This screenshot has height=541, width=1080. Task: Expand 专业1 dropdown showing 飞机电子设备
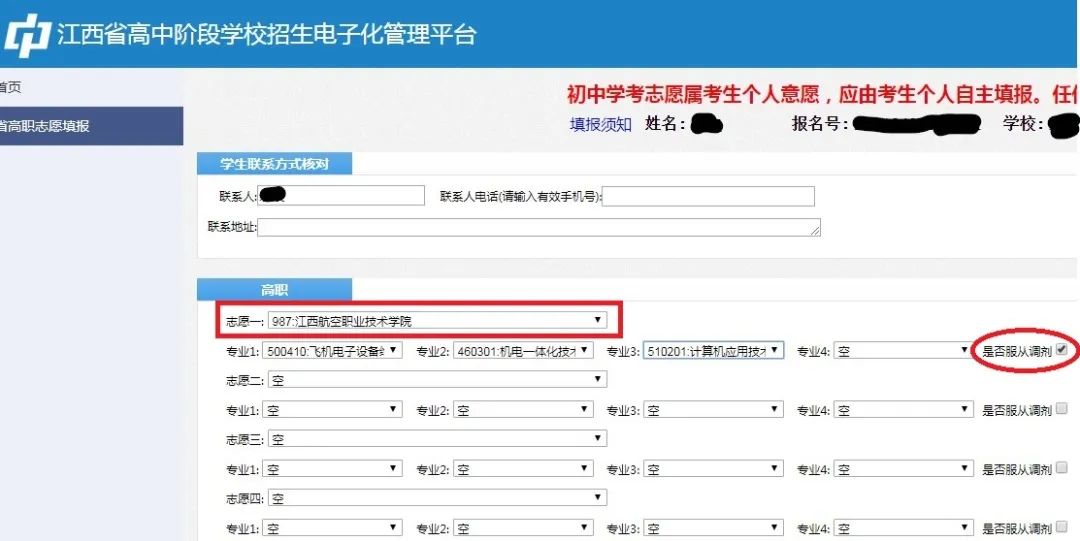click(x=332, y=351)
